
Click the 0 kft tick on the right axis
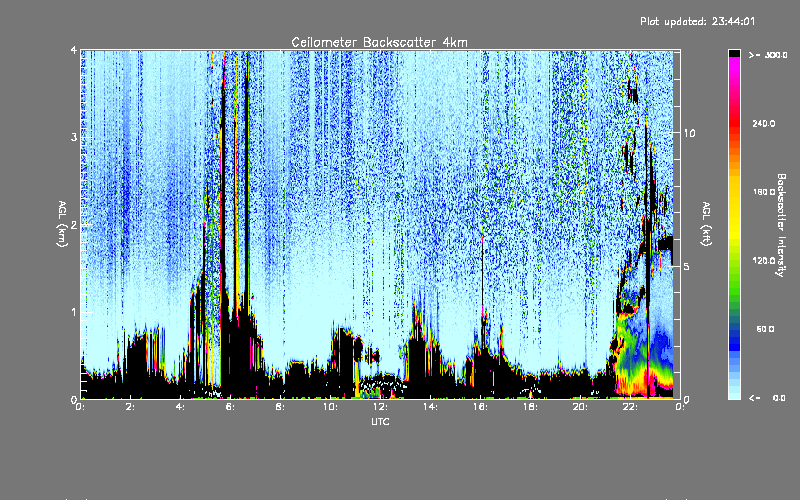[686, 399]
